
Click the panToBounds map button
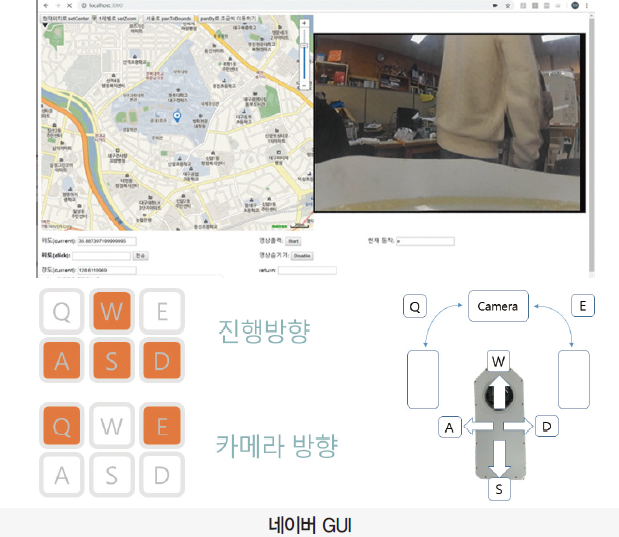(169, 19)
